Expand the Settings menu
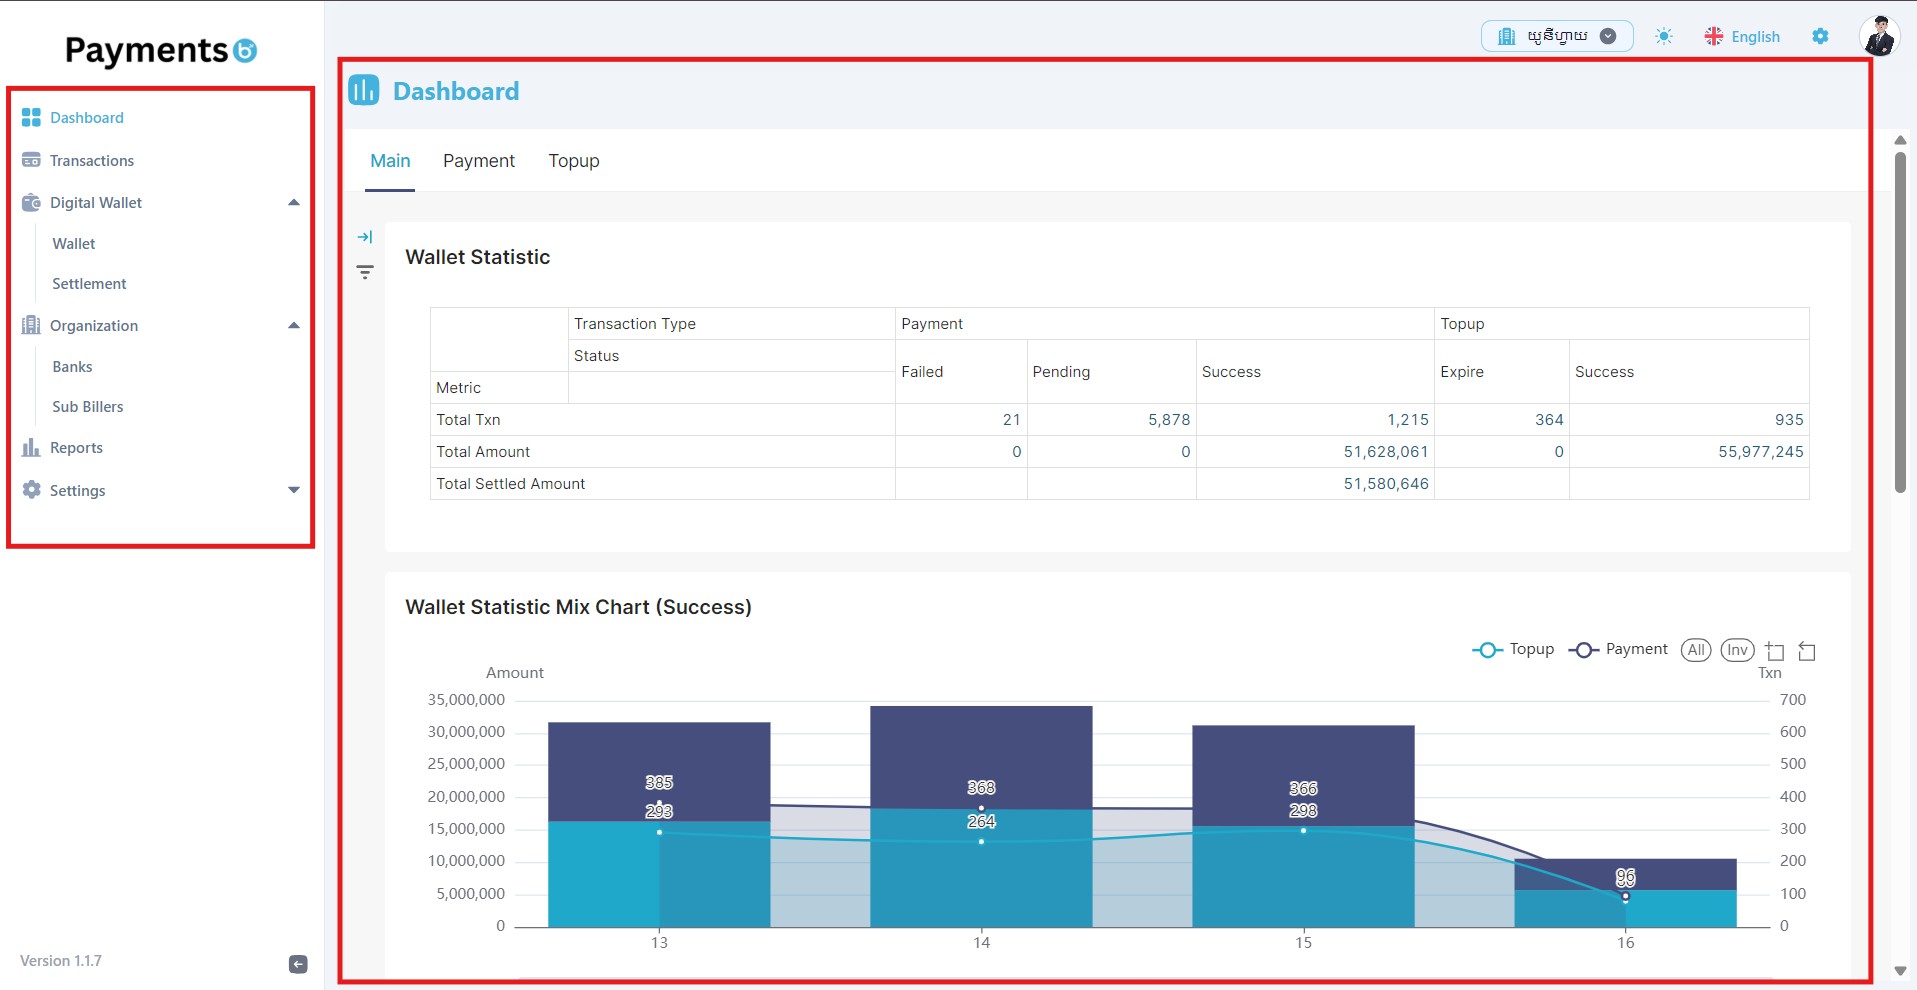Viewport: 1917px width, 990px height. click(x=294, y=490)
